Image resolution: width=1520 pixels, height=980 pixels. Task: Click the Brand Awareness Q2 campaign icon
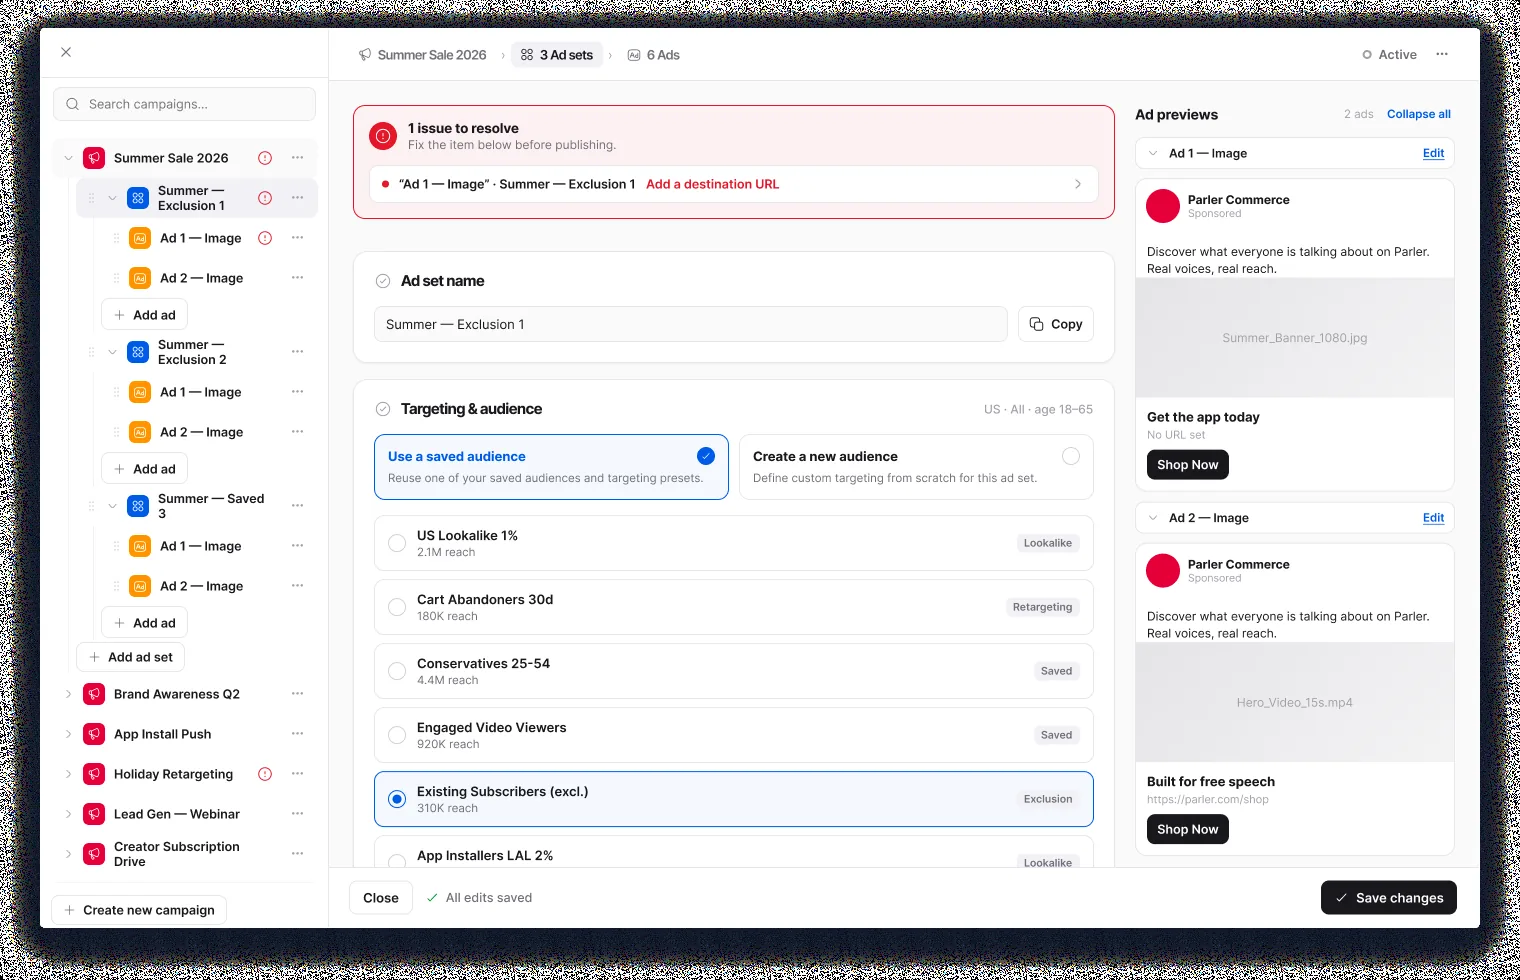click(94, 694)
